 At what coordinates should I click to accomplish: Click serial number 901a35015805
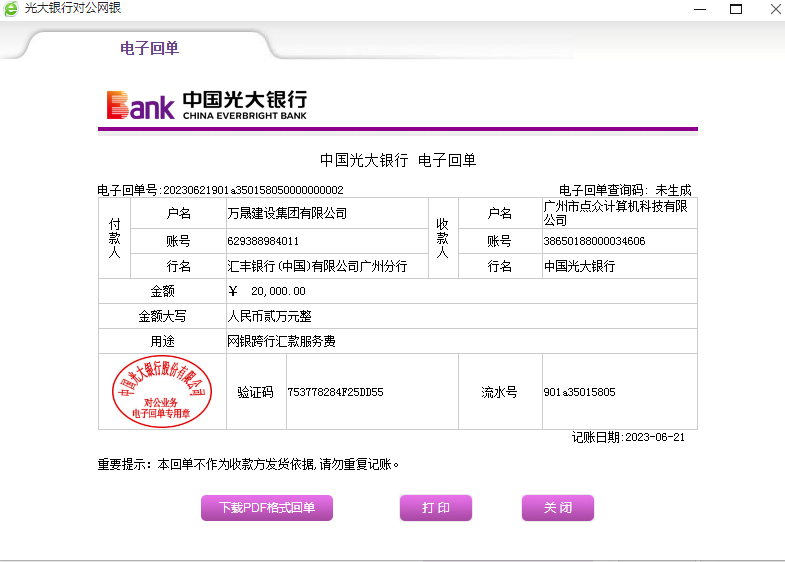tap(579, 392)
